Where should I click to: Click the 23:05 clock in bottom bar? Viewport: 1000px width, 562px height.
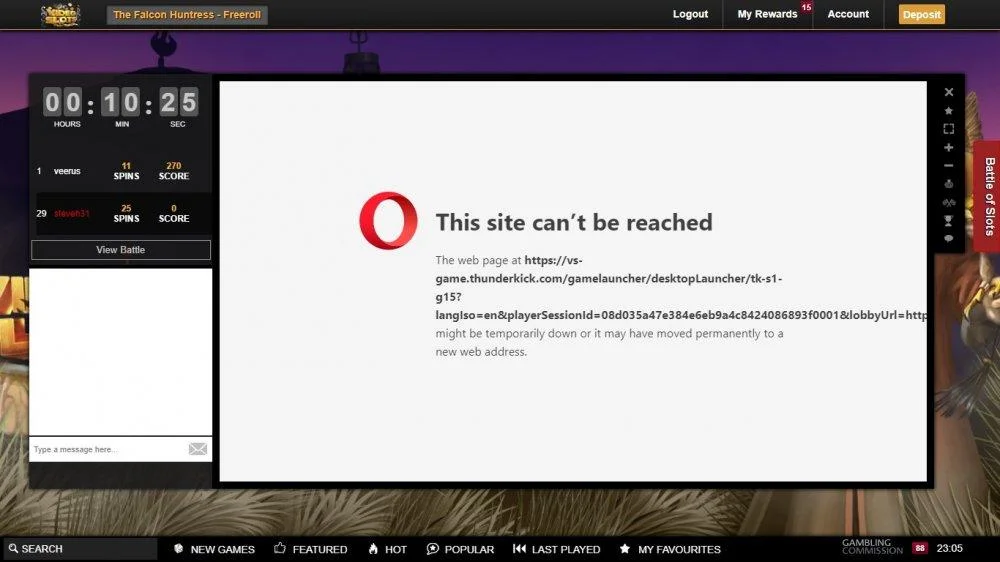(x=950, y=548)
